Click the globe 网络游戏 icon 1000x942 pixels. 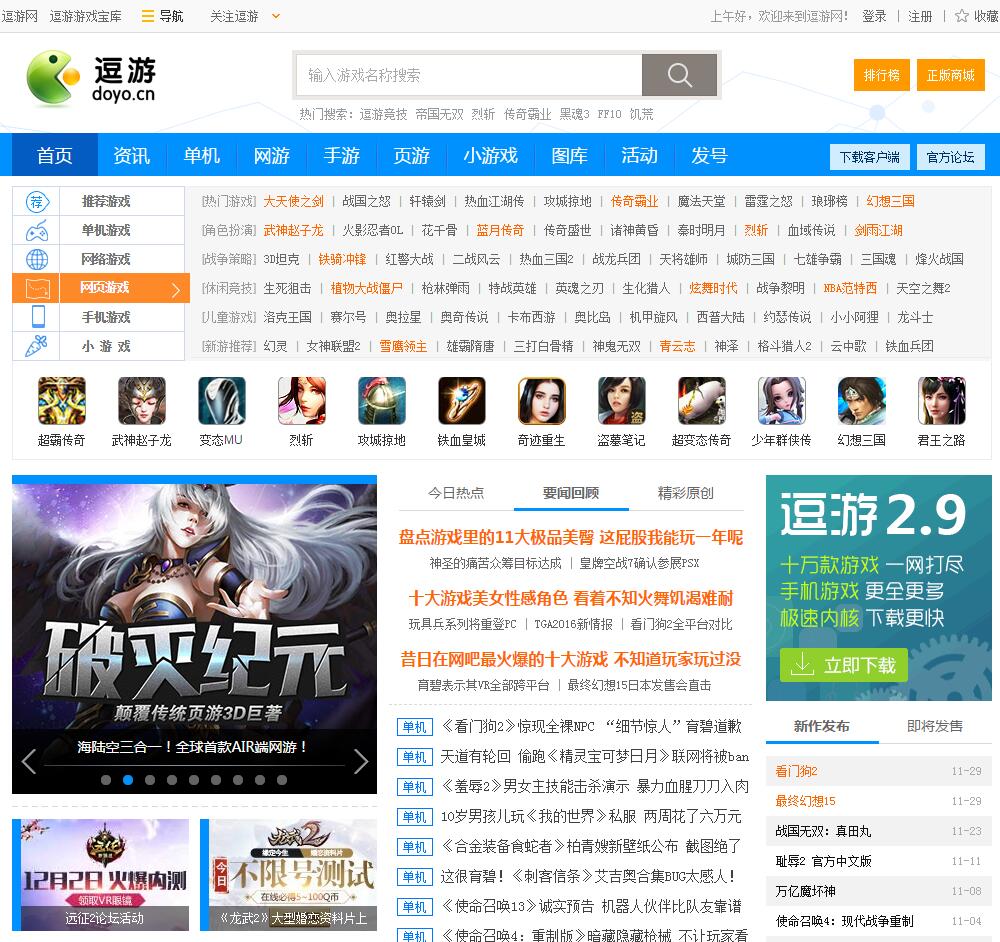coord(36,259)
